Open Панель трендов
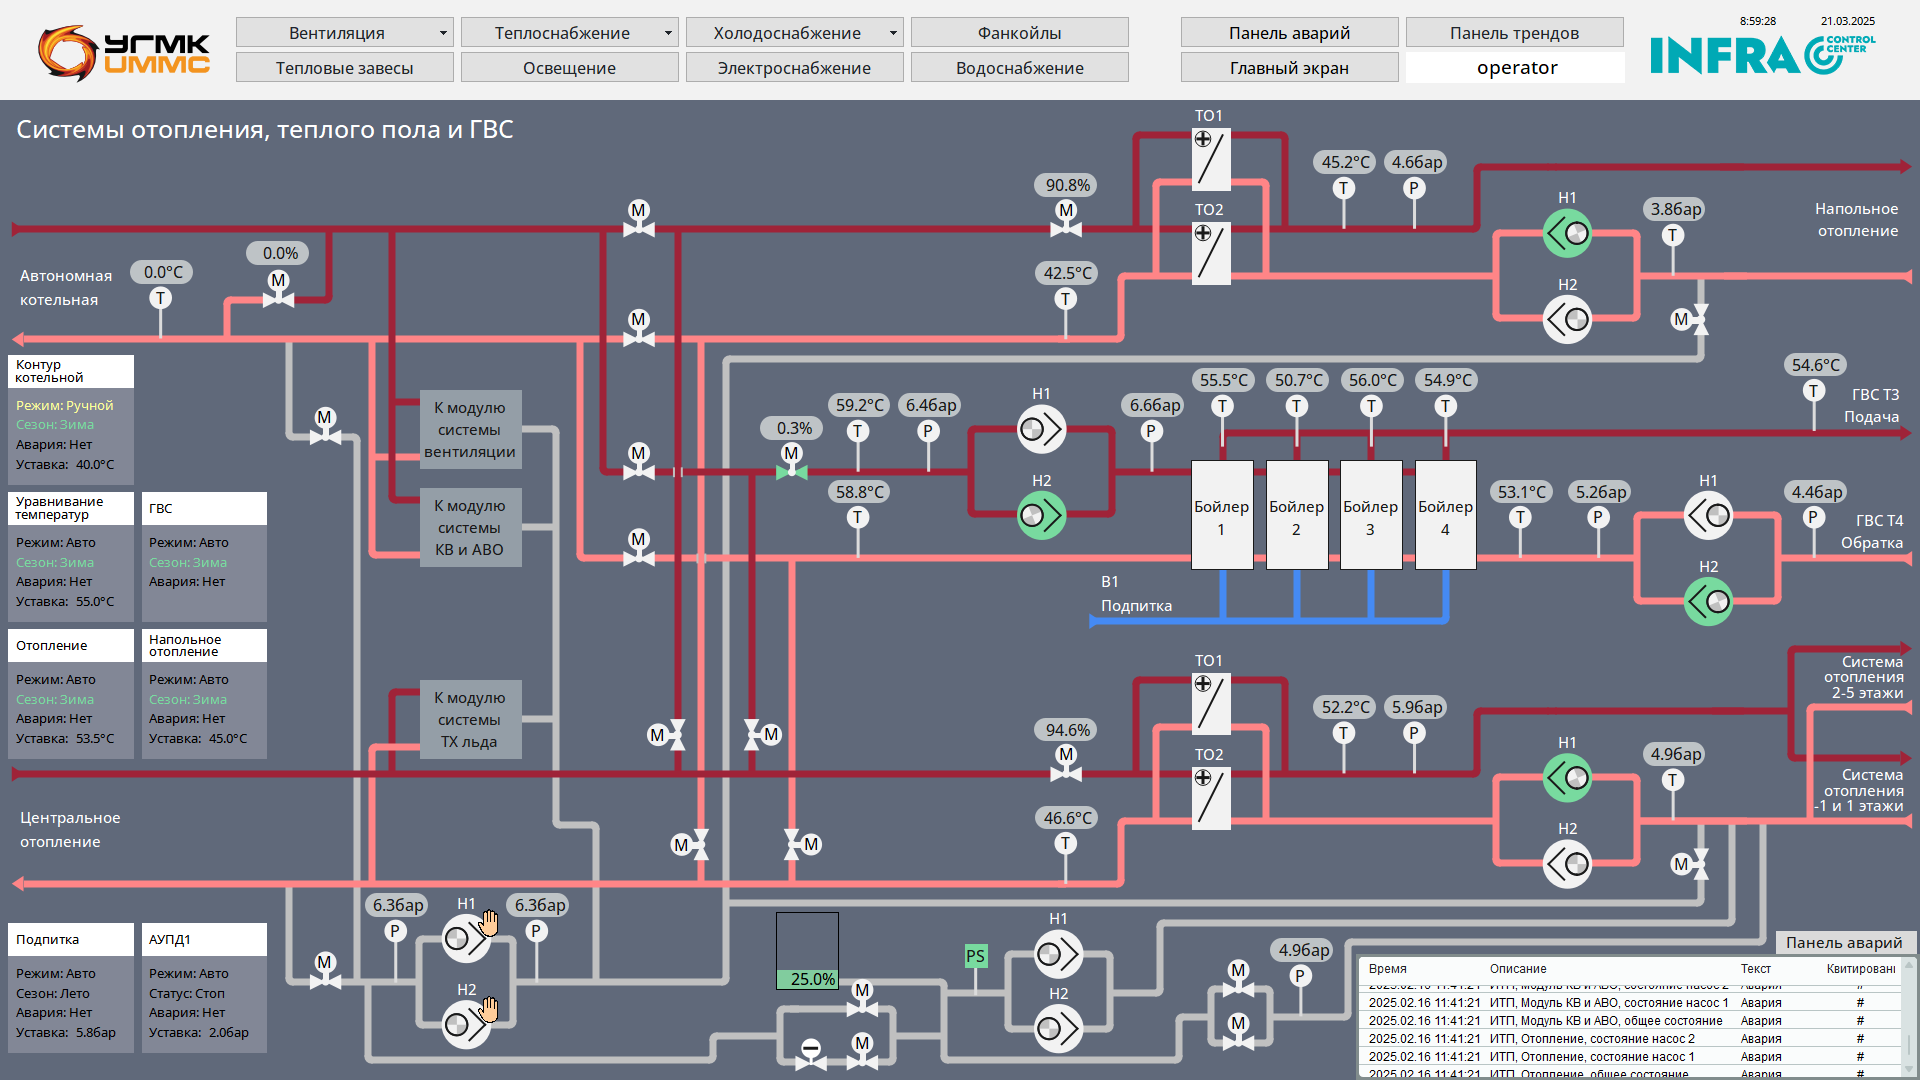The image size is (1920, 1080). [x=1514, y=33]
